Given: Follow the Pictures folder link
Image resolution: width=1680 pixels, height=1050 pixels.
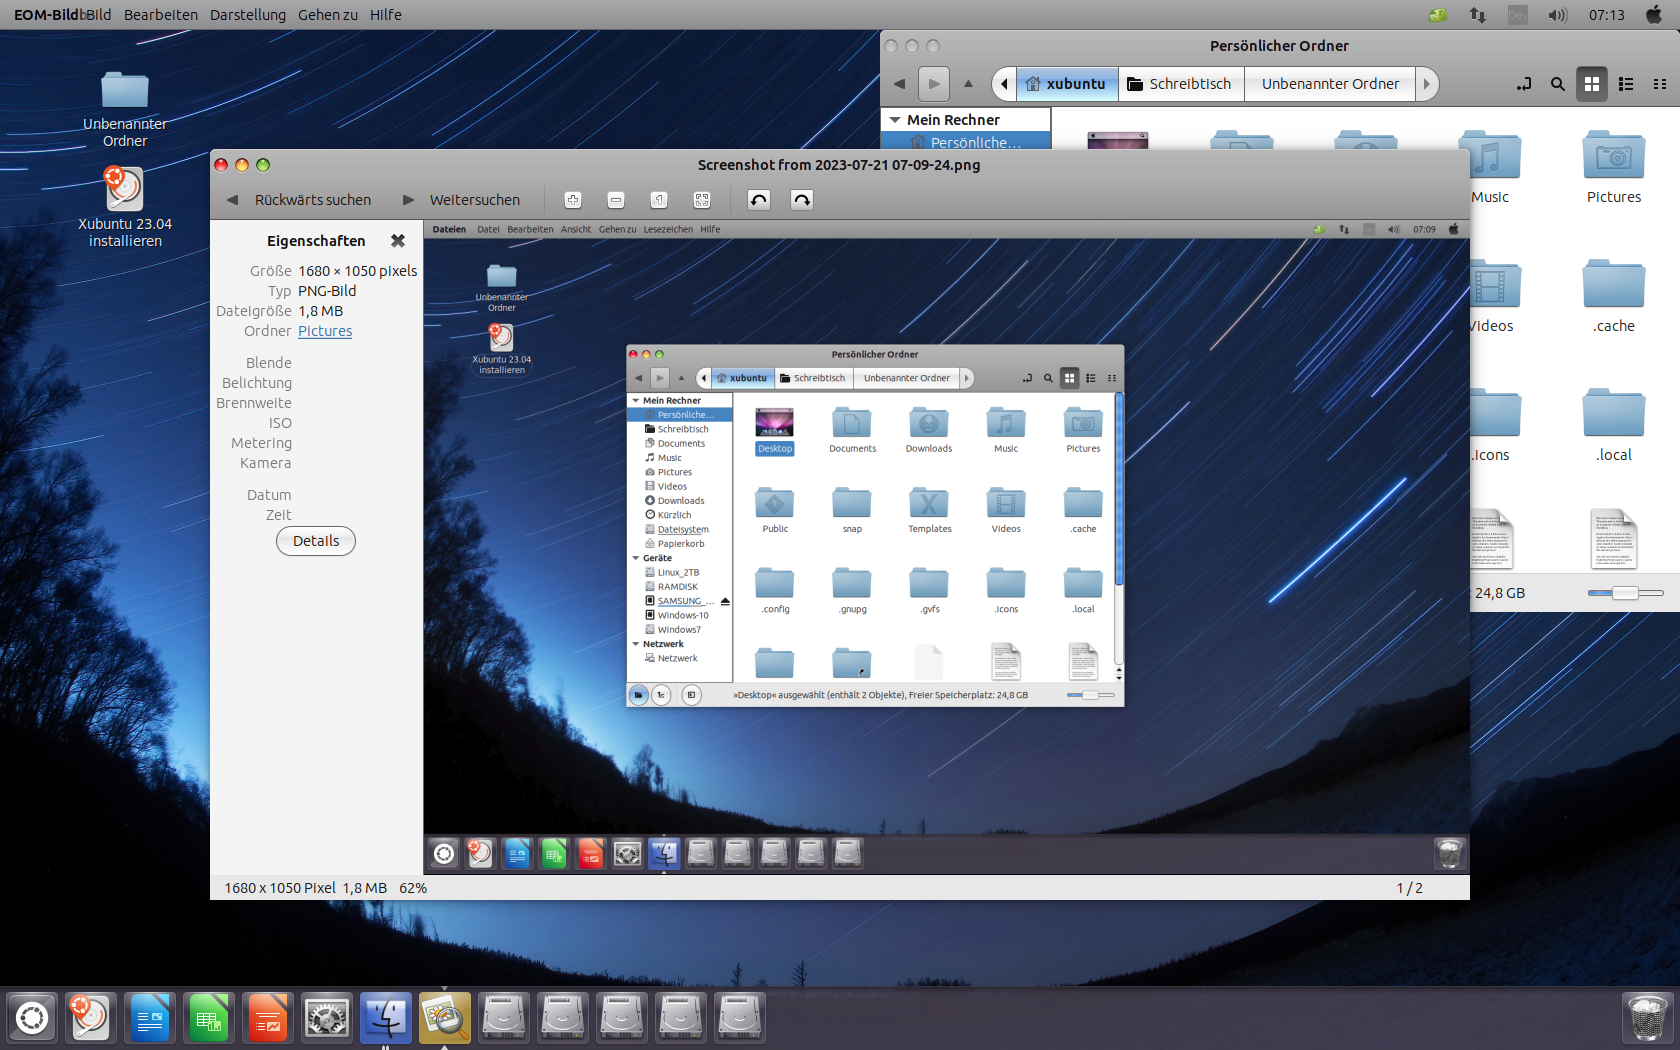Looking at the screenshot, I should [325, 331].
